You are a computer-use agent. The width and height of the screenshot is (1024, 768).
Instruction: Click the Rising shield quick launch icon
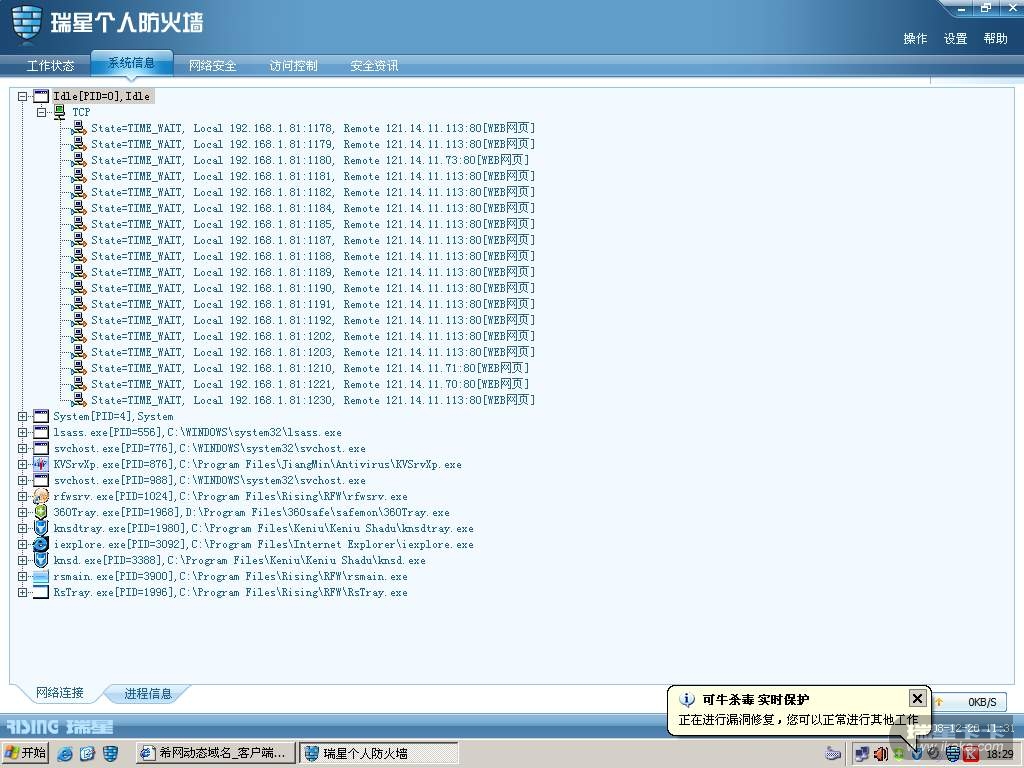[110, 754]
